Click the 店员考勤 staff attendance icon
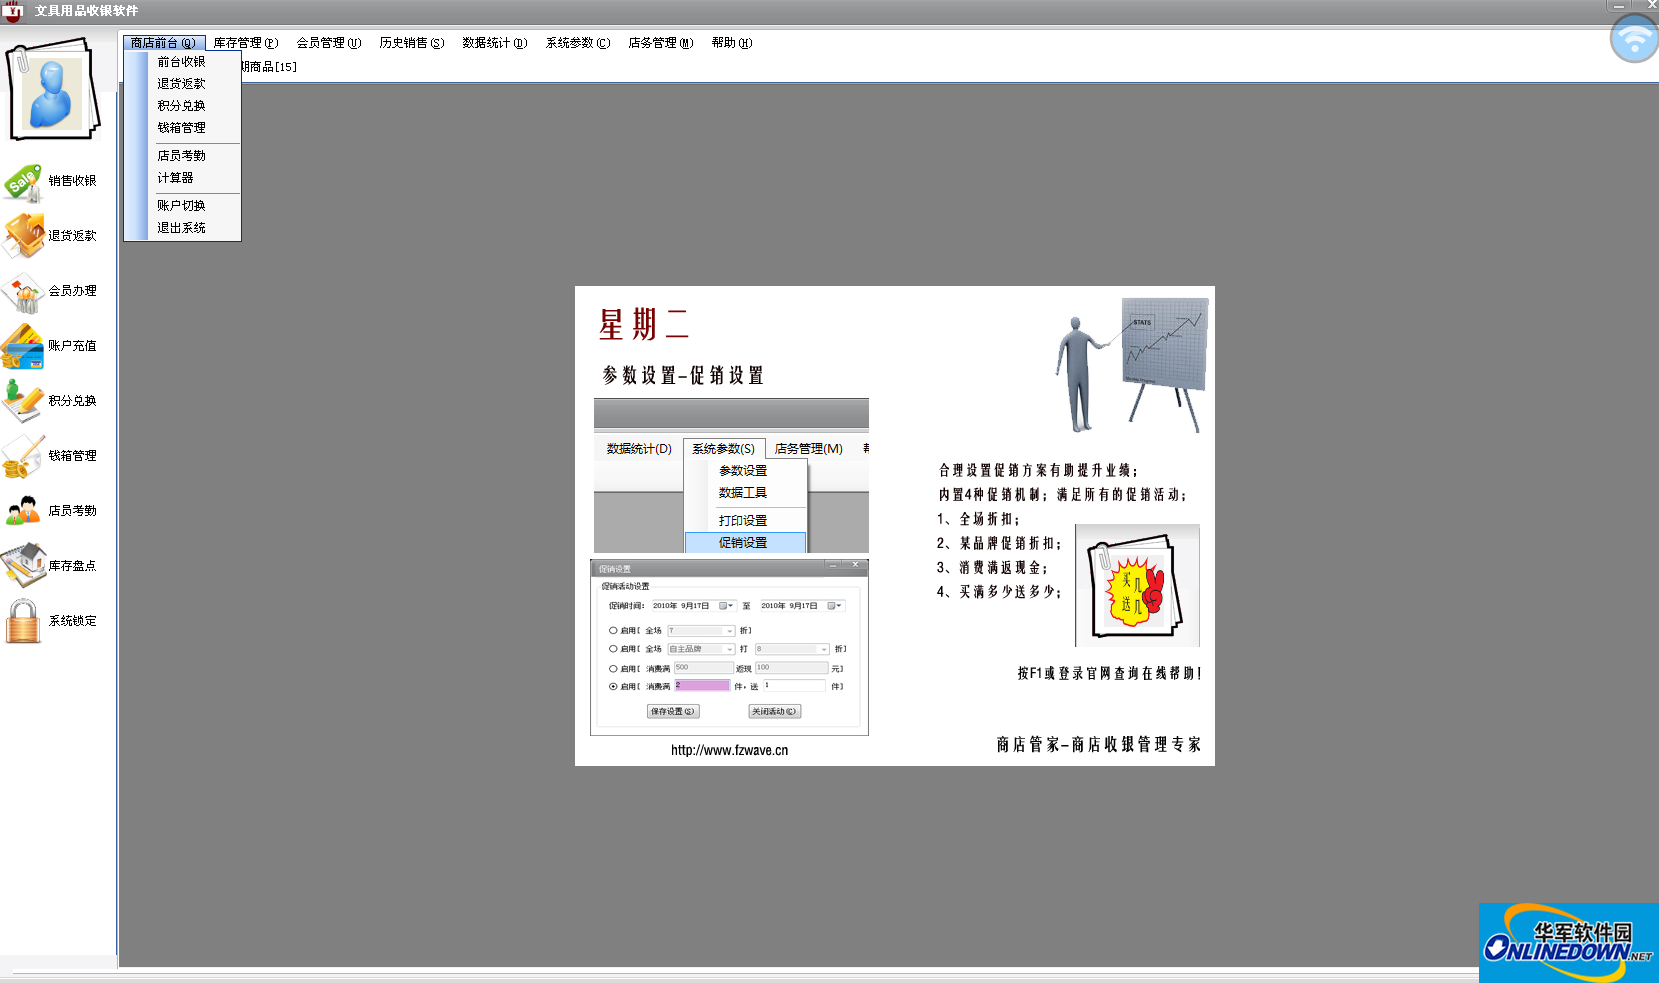 (x=23, y=511)
